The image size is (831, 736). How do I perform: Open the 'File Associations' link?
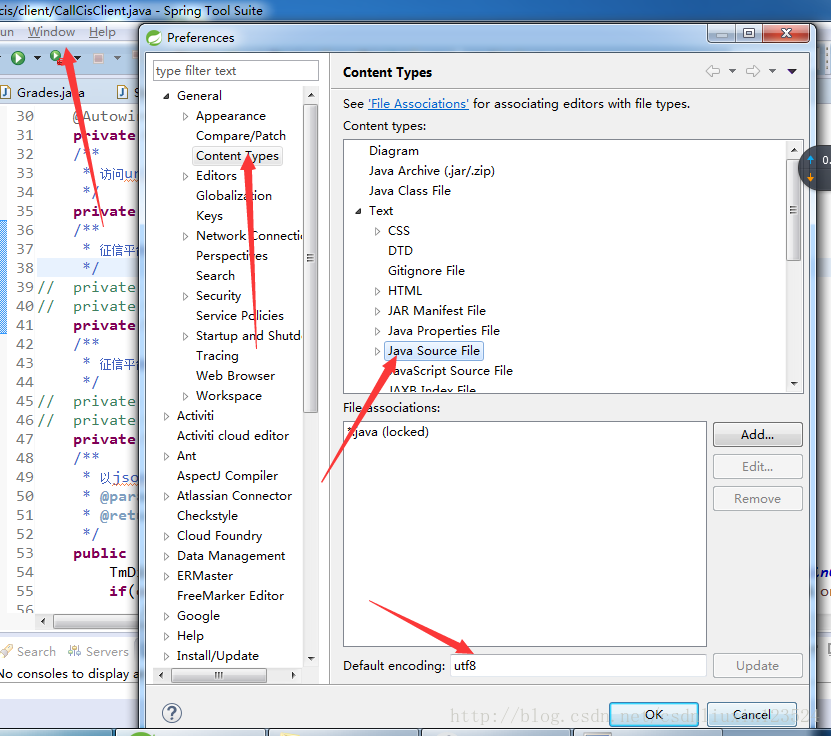(418, 104)
